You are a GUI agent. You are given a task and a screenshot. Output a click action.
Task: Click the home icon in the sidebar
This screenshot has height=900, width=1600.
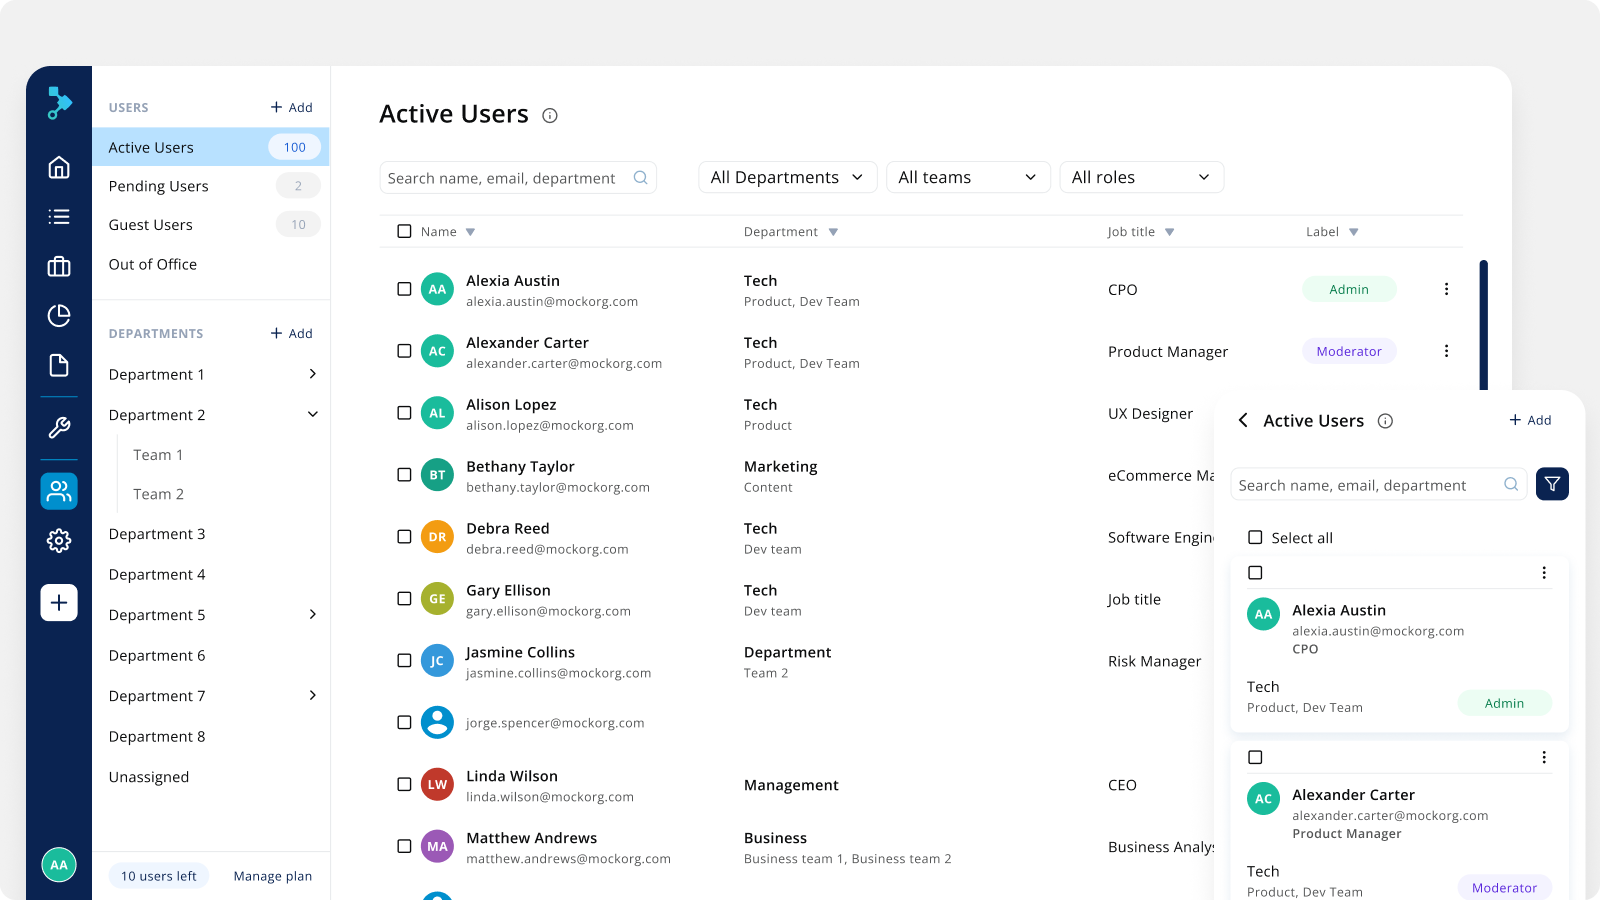pyautogui.click(x=59, y=167)
